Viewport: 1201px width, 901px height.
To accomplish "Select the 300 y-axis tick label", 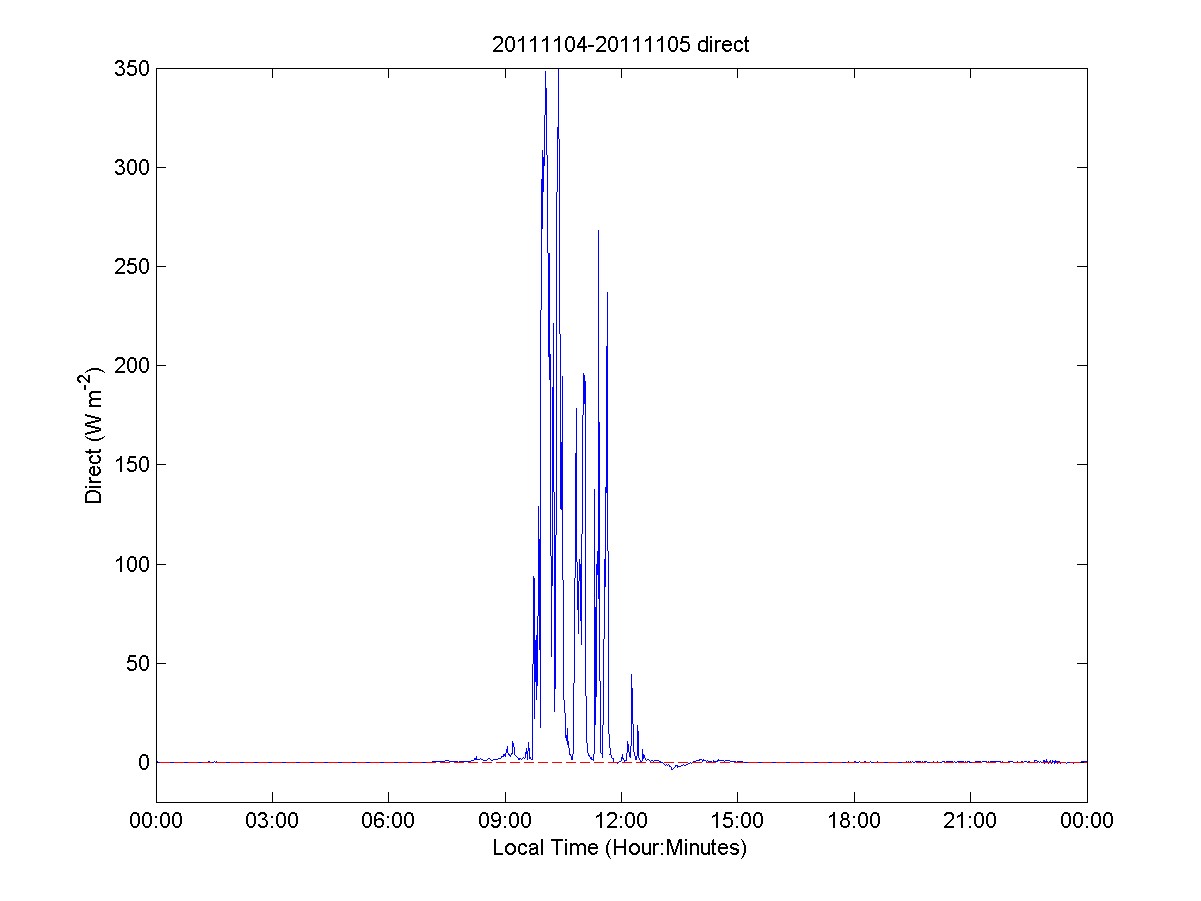I will (x=134, y=167).
